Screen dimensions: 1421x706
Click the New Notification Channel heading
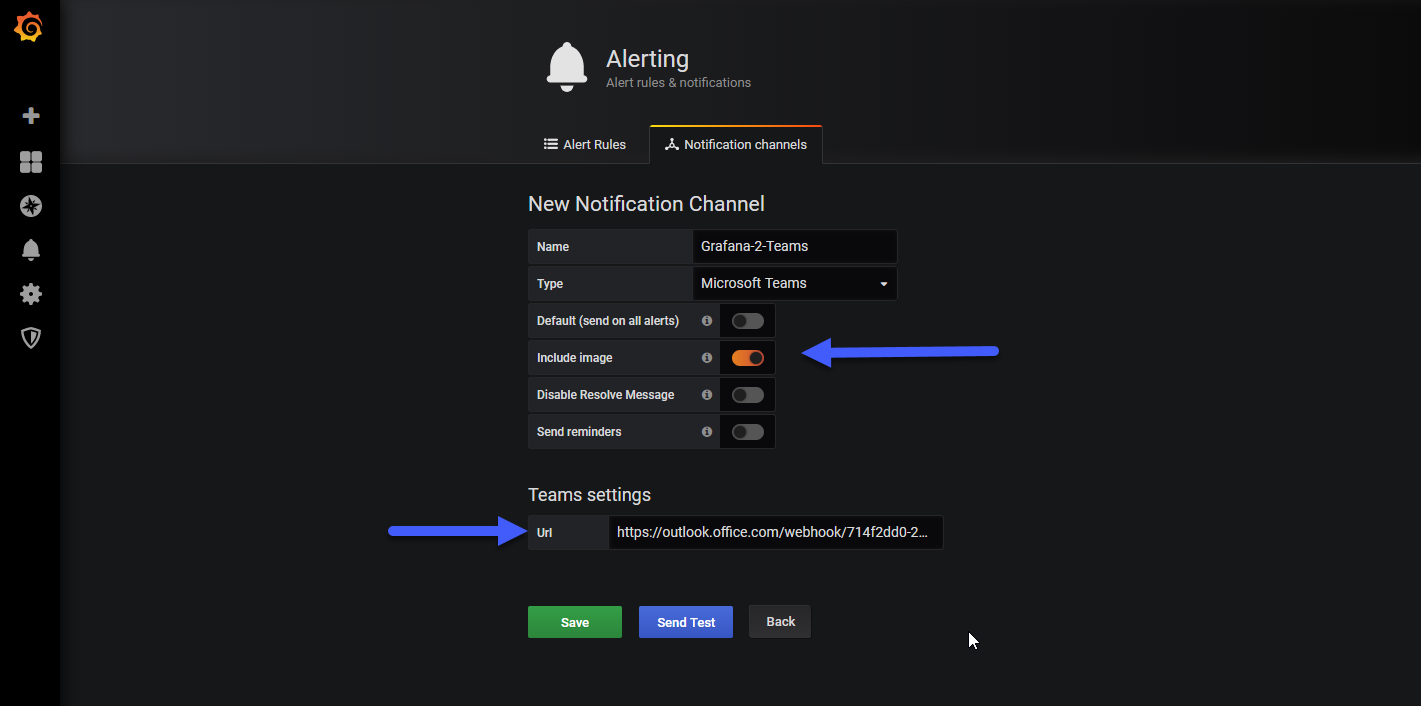(x=646, y=204)
